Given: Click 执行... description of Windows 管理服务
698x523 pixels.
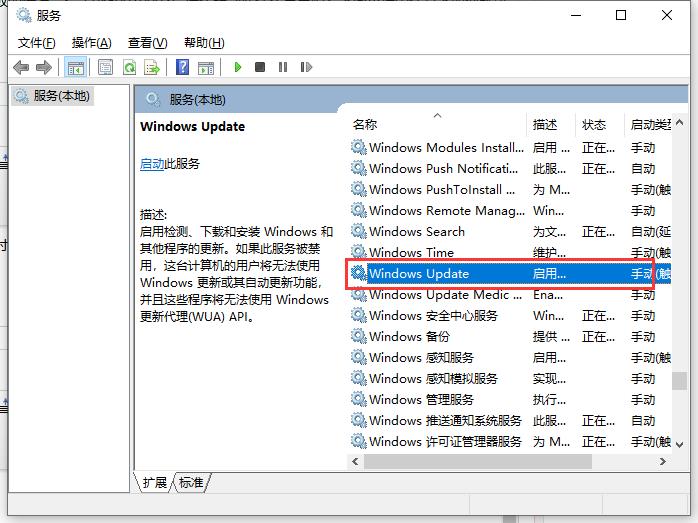Looking at the screenshot, I should coord(549,400).
